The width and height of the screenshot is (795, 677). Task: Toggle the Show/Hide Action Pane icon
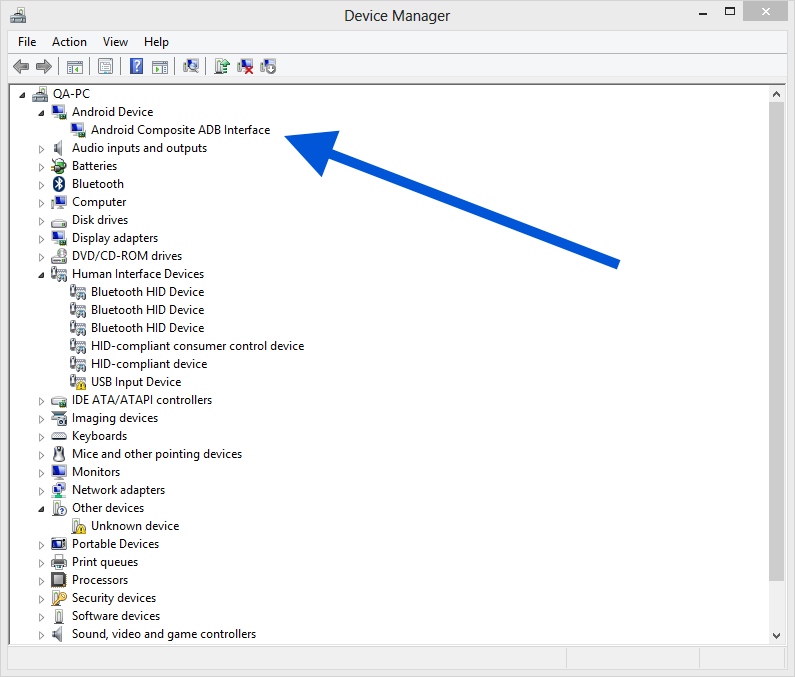point(160,66)
